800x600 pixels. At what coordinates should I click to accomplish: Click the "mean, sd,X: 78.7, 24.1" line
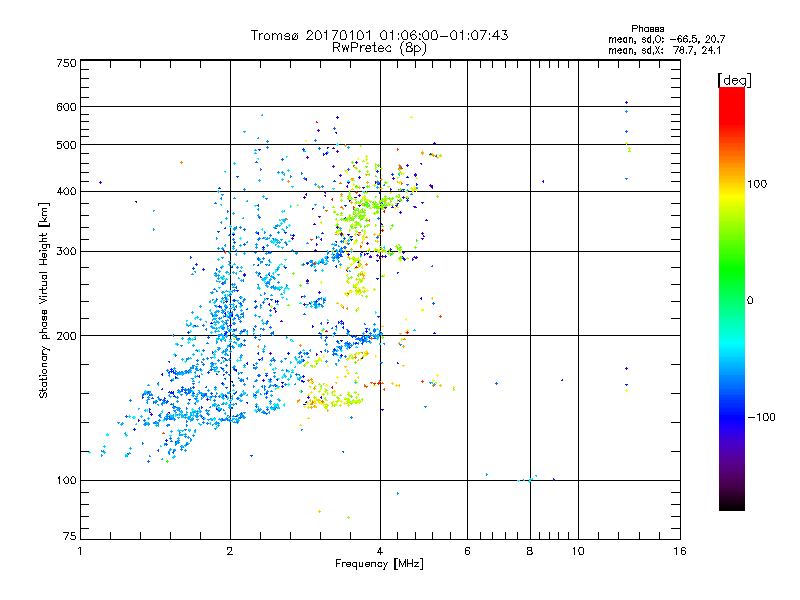[x=664, y=50]
